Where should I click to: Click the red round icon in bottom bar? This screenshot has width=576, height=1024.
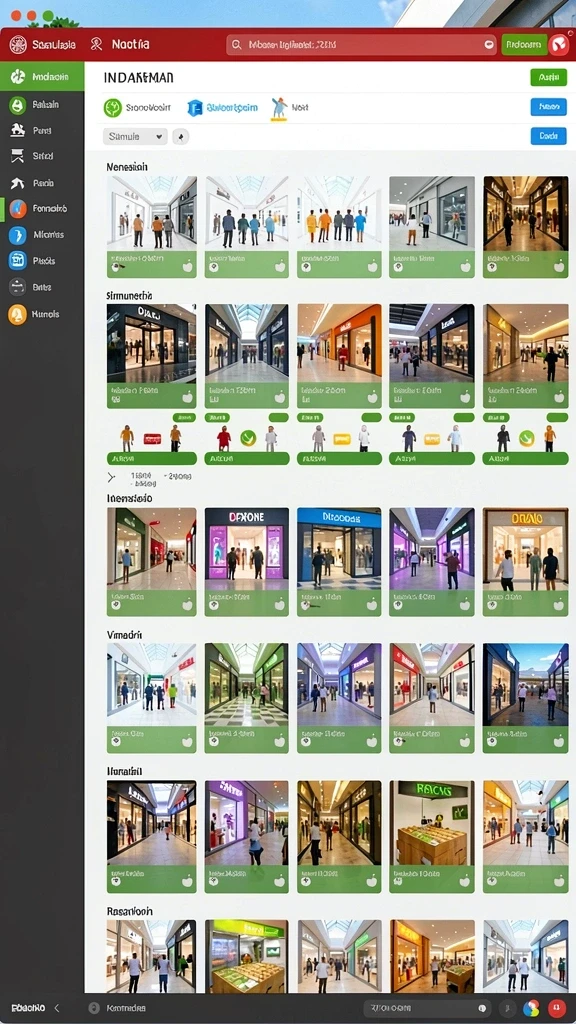point(557,1008)
